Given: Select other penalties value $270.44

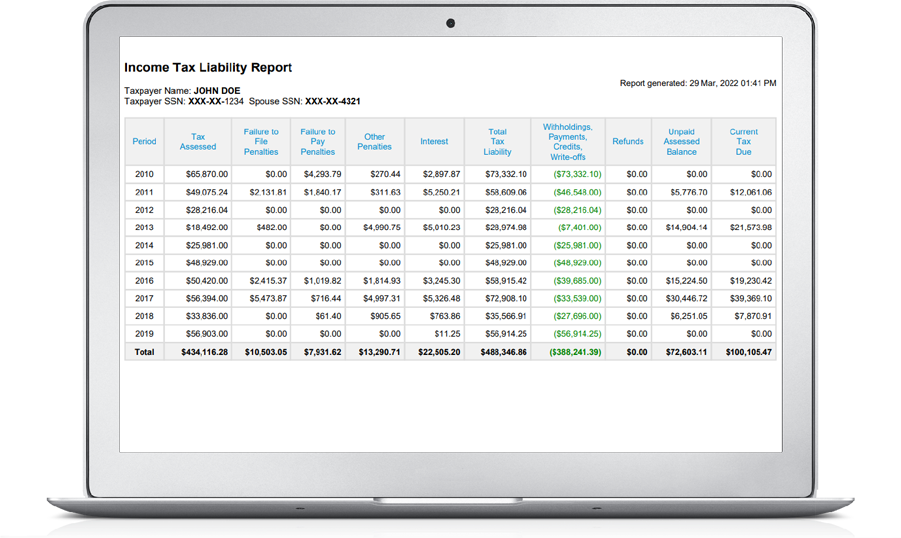Looking at the screenshot, I should pyautogui.click(x=386, y=174).
